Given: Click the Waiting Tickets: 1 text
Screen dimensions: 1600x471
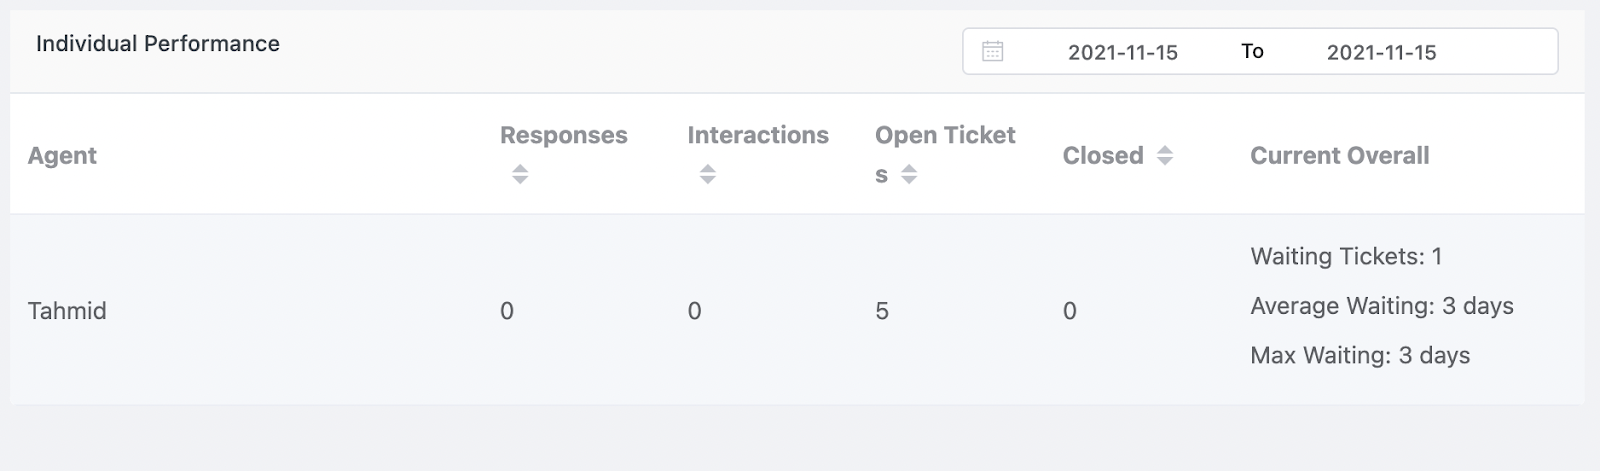Looking at the screenshot, I should click(1345, 256).
